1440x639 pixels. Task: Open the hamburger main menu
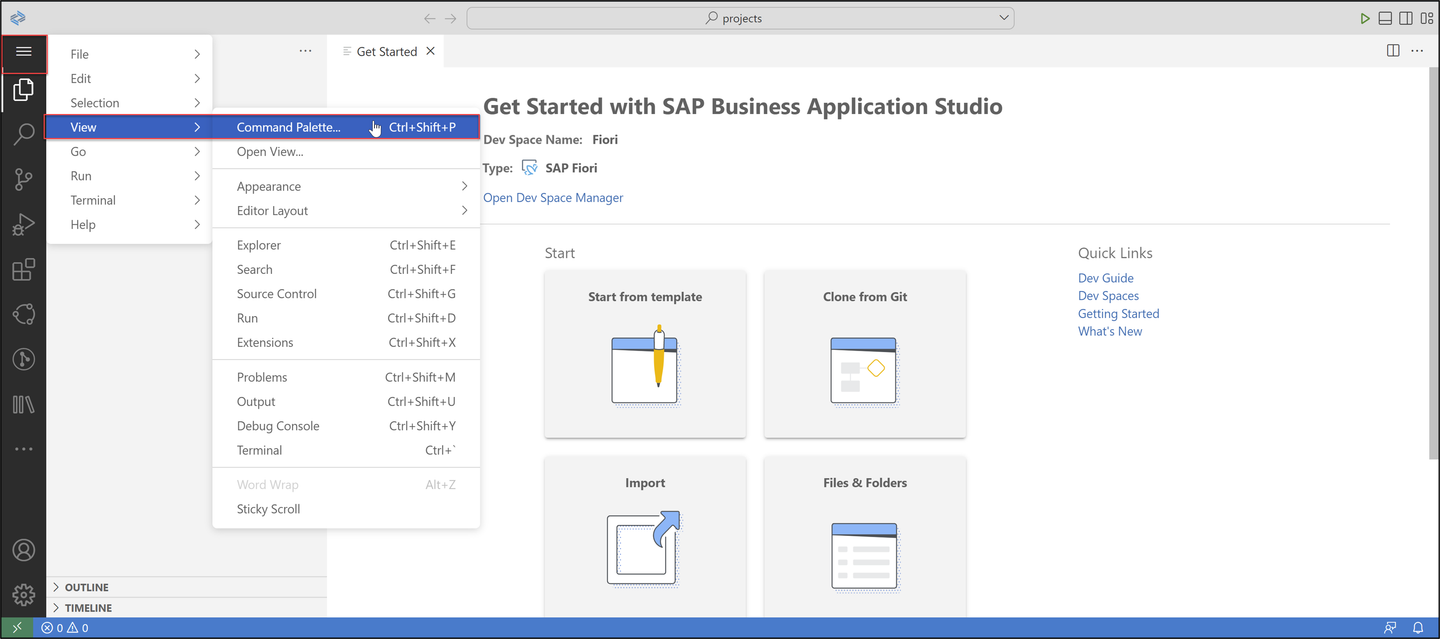click(24, 52)
